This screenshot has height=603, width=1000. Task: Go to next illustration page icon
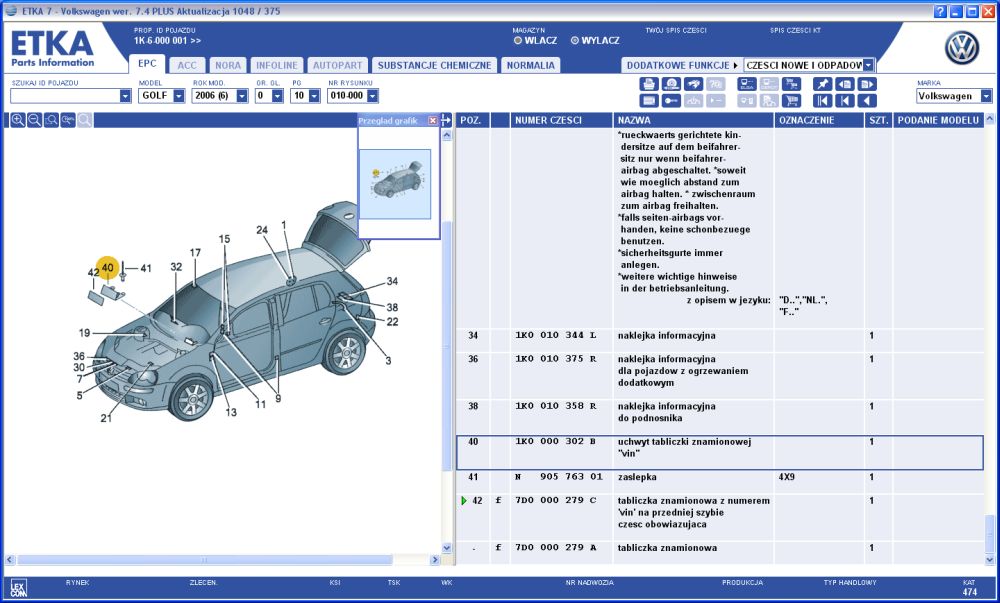(867, 84)
